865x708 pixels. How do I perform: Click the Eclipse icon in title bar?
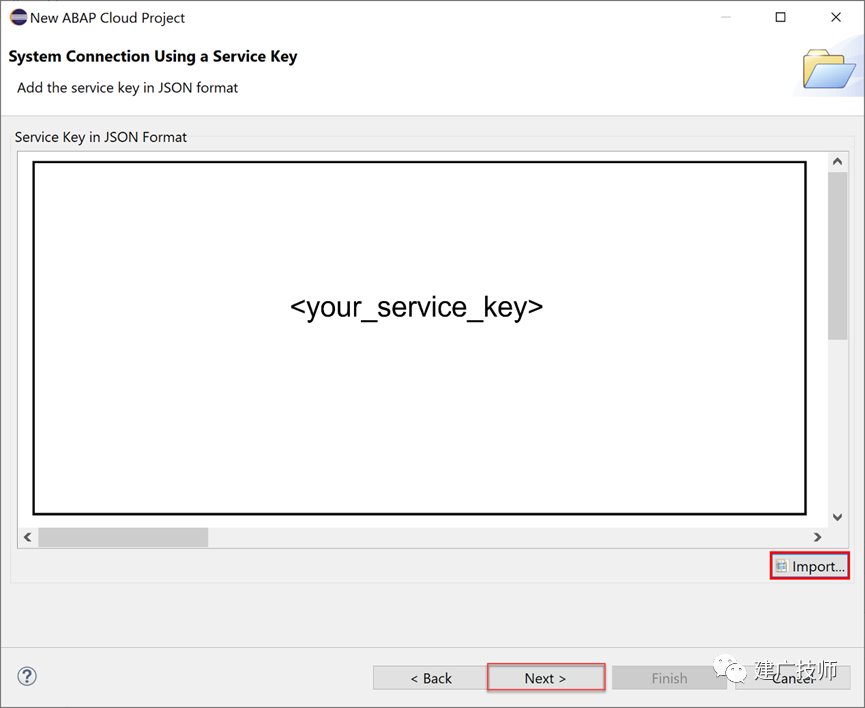(18, 18)
